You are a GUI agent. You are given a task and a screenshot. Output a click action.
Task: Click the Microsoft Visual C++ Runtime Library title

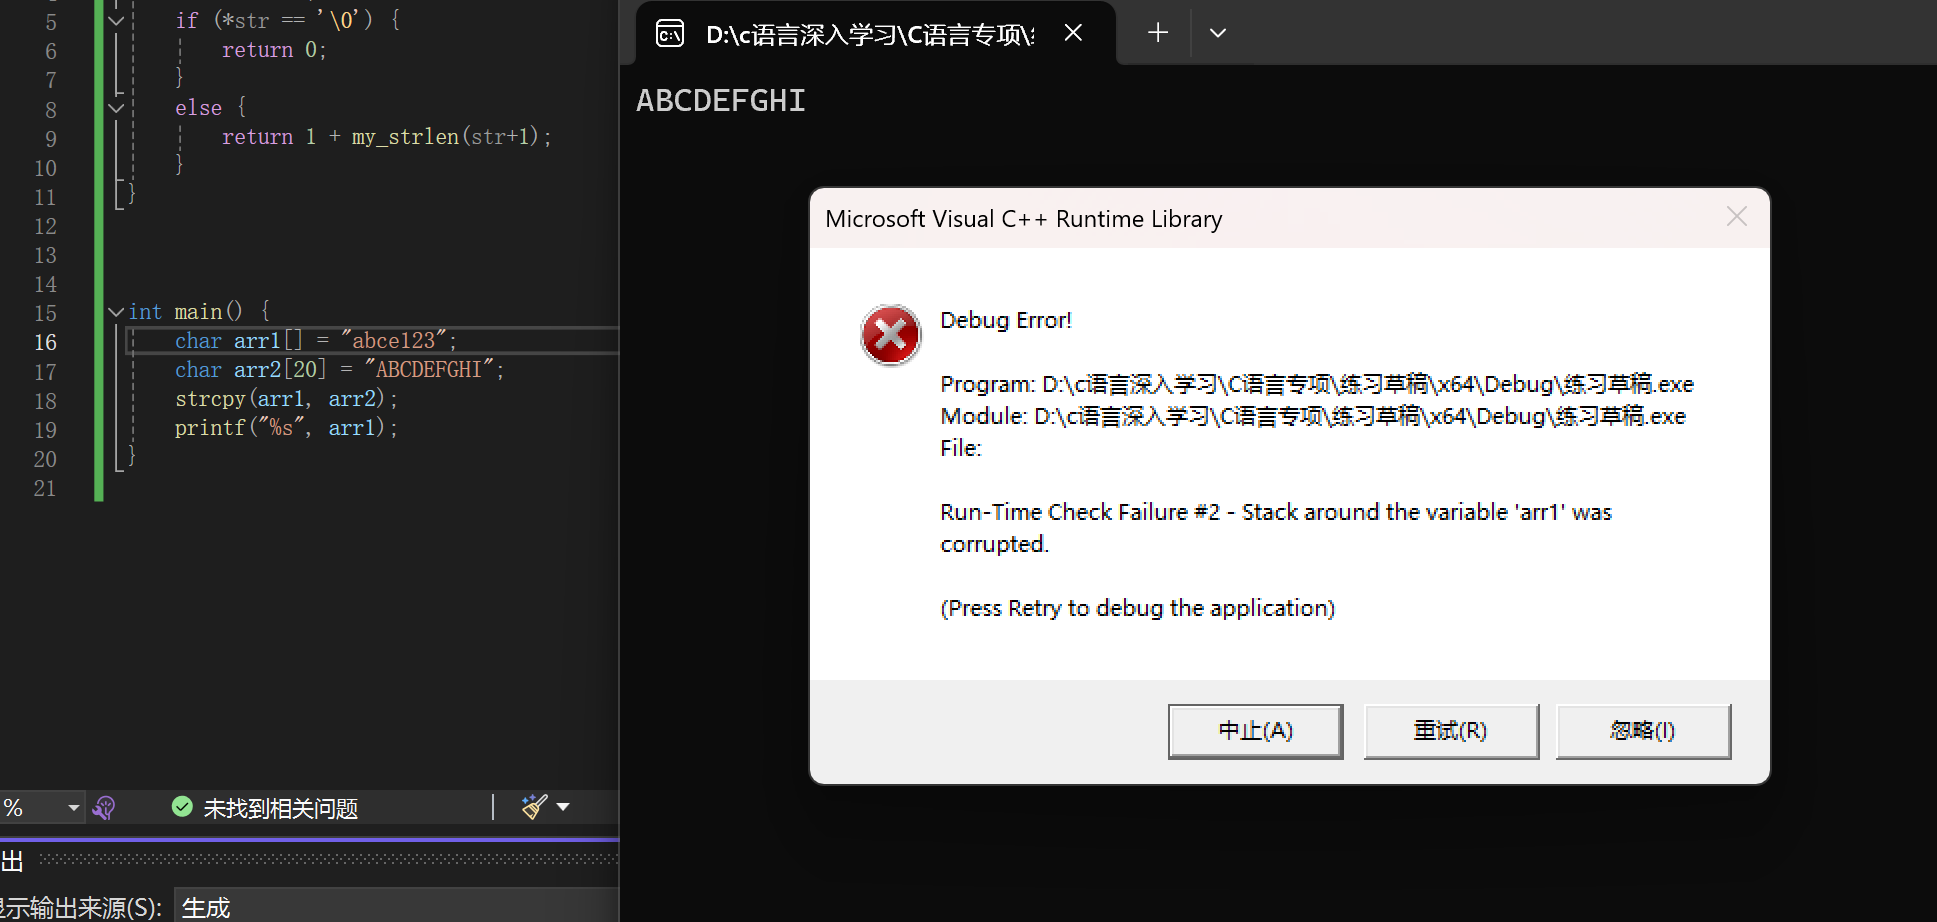point(1024,219)
